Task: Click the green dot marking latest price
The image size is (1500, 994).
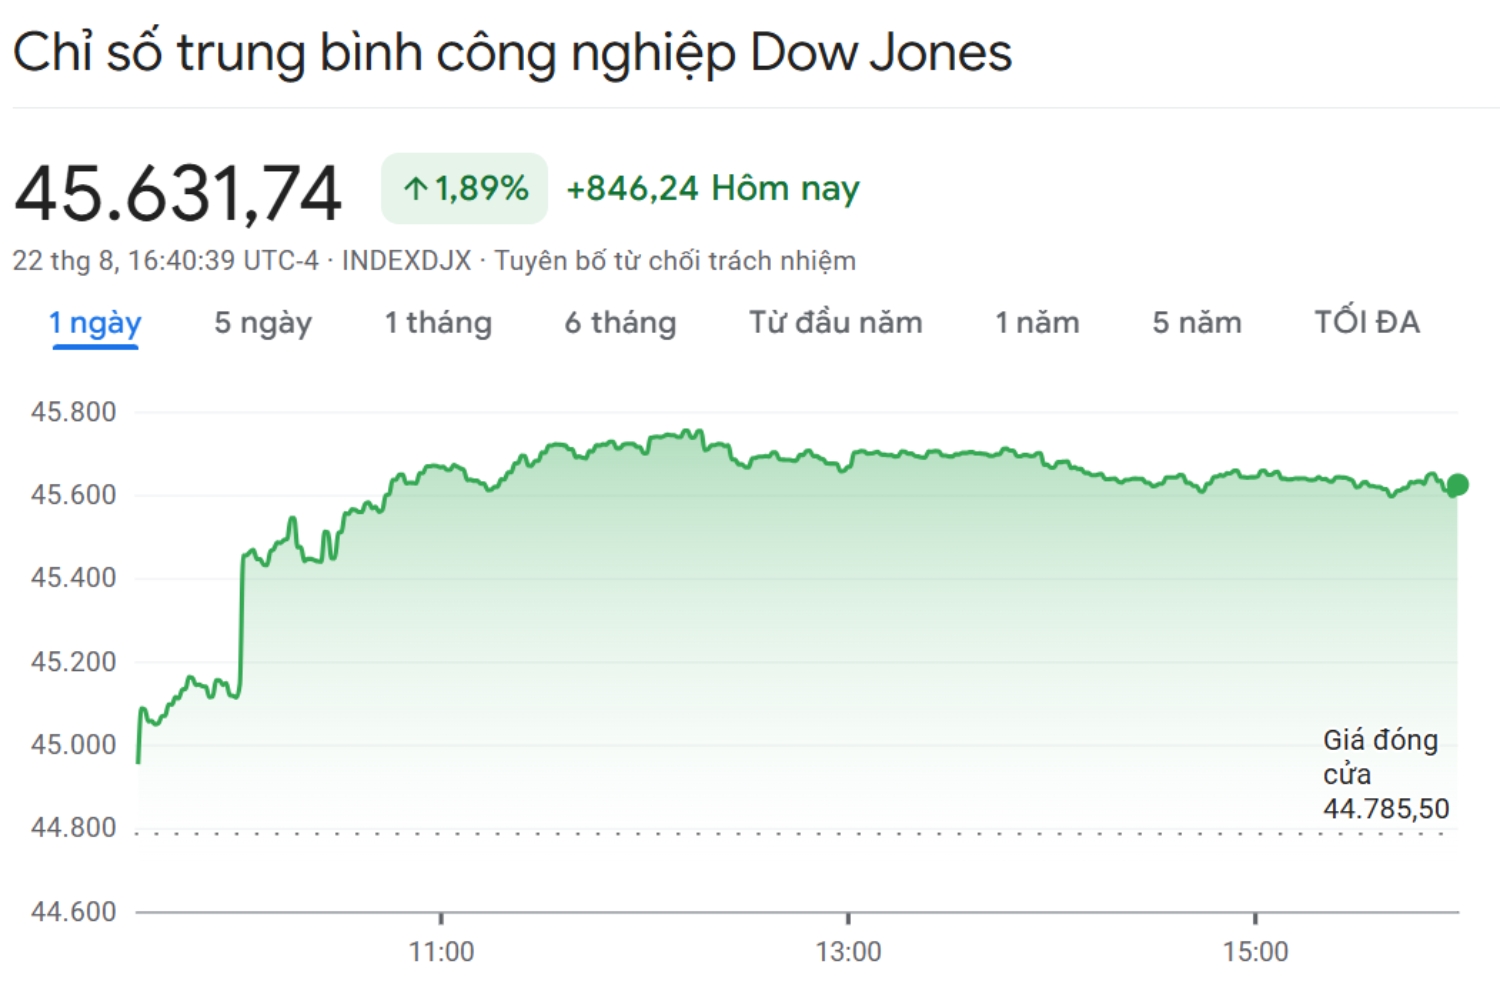Action: tap(1457, 486)
